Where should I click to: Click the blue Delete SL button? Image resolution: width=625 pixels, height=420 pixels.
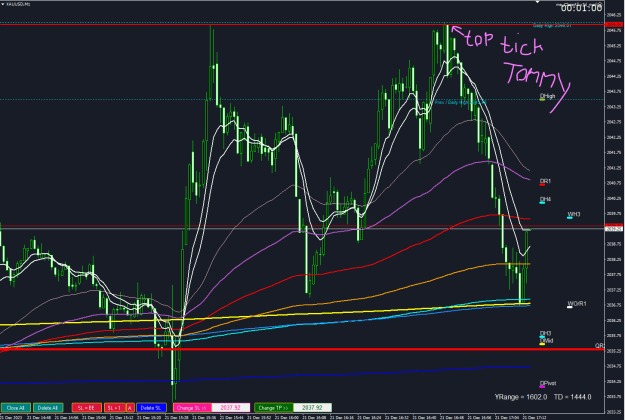coord(151,408)
